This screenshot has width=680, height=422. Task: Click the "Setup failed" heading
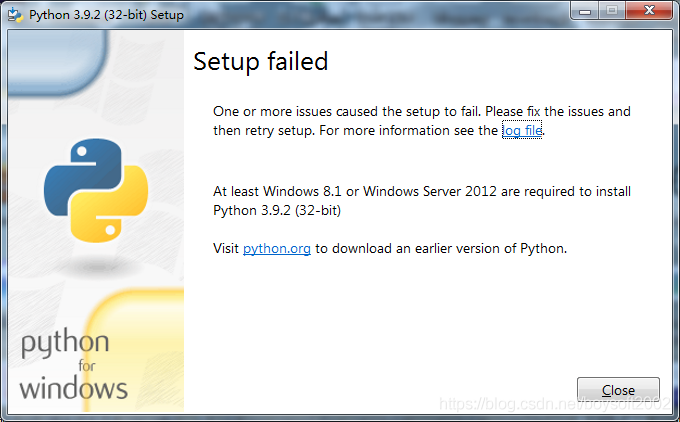pos(260,61)
